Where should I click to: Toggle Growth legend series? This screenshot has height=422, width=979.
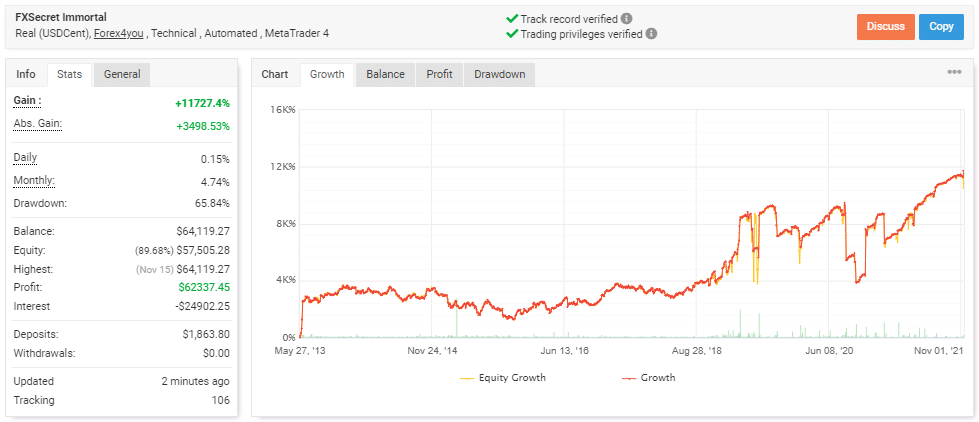[x=648, y=378]
